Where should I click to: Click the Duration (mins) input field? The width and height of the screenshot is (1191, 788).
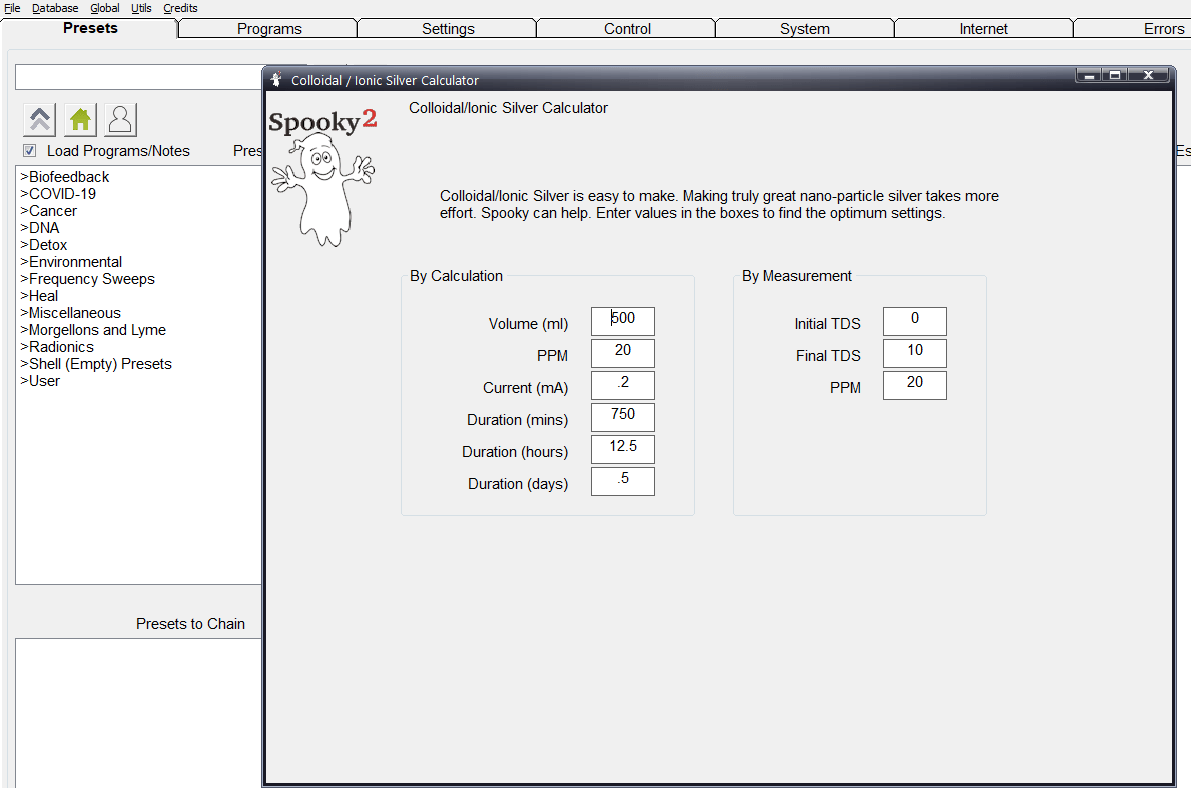pyautogui.click(x=623, y=417)
